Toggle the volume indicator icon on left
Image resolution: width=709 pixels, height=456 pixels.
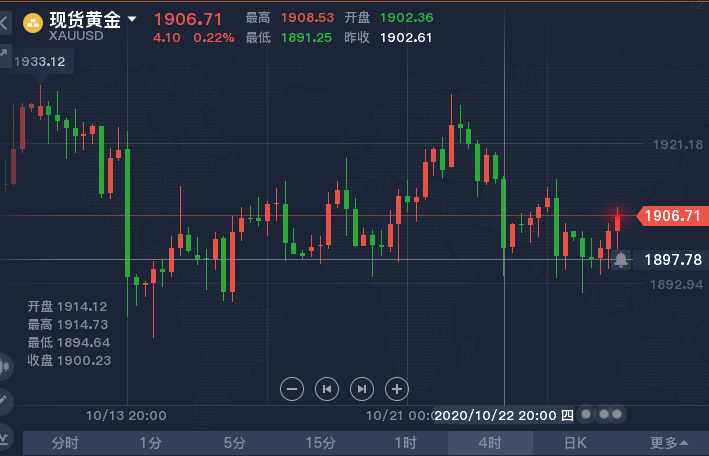[x=5, y=366]
